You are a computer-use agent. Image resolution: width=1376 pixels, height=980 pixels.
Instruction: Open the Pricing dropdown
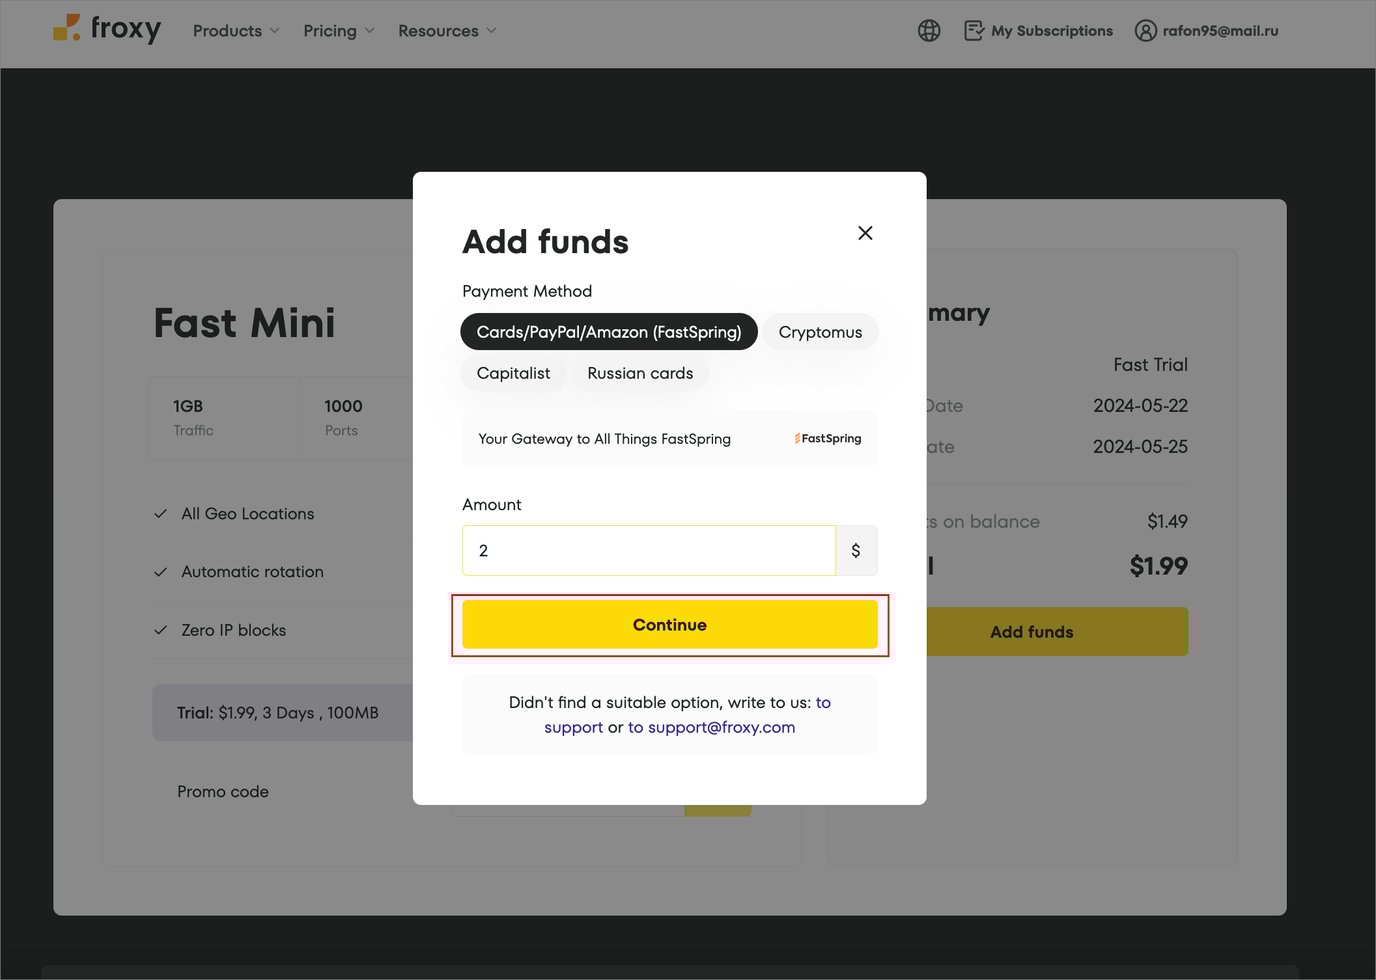pos(339,31)
